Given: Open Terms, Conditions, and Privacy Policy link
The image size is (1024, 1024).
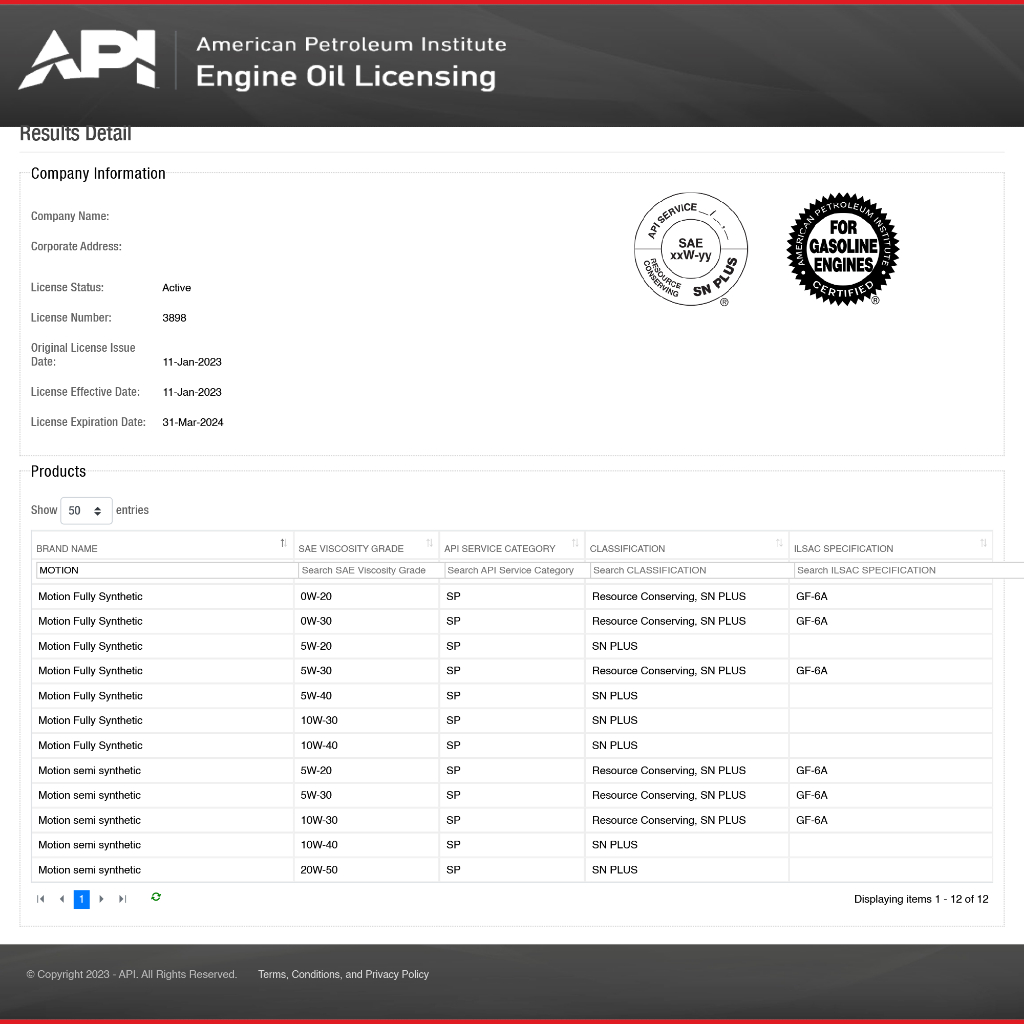Looking at the screenshot, I should [343, 974].
